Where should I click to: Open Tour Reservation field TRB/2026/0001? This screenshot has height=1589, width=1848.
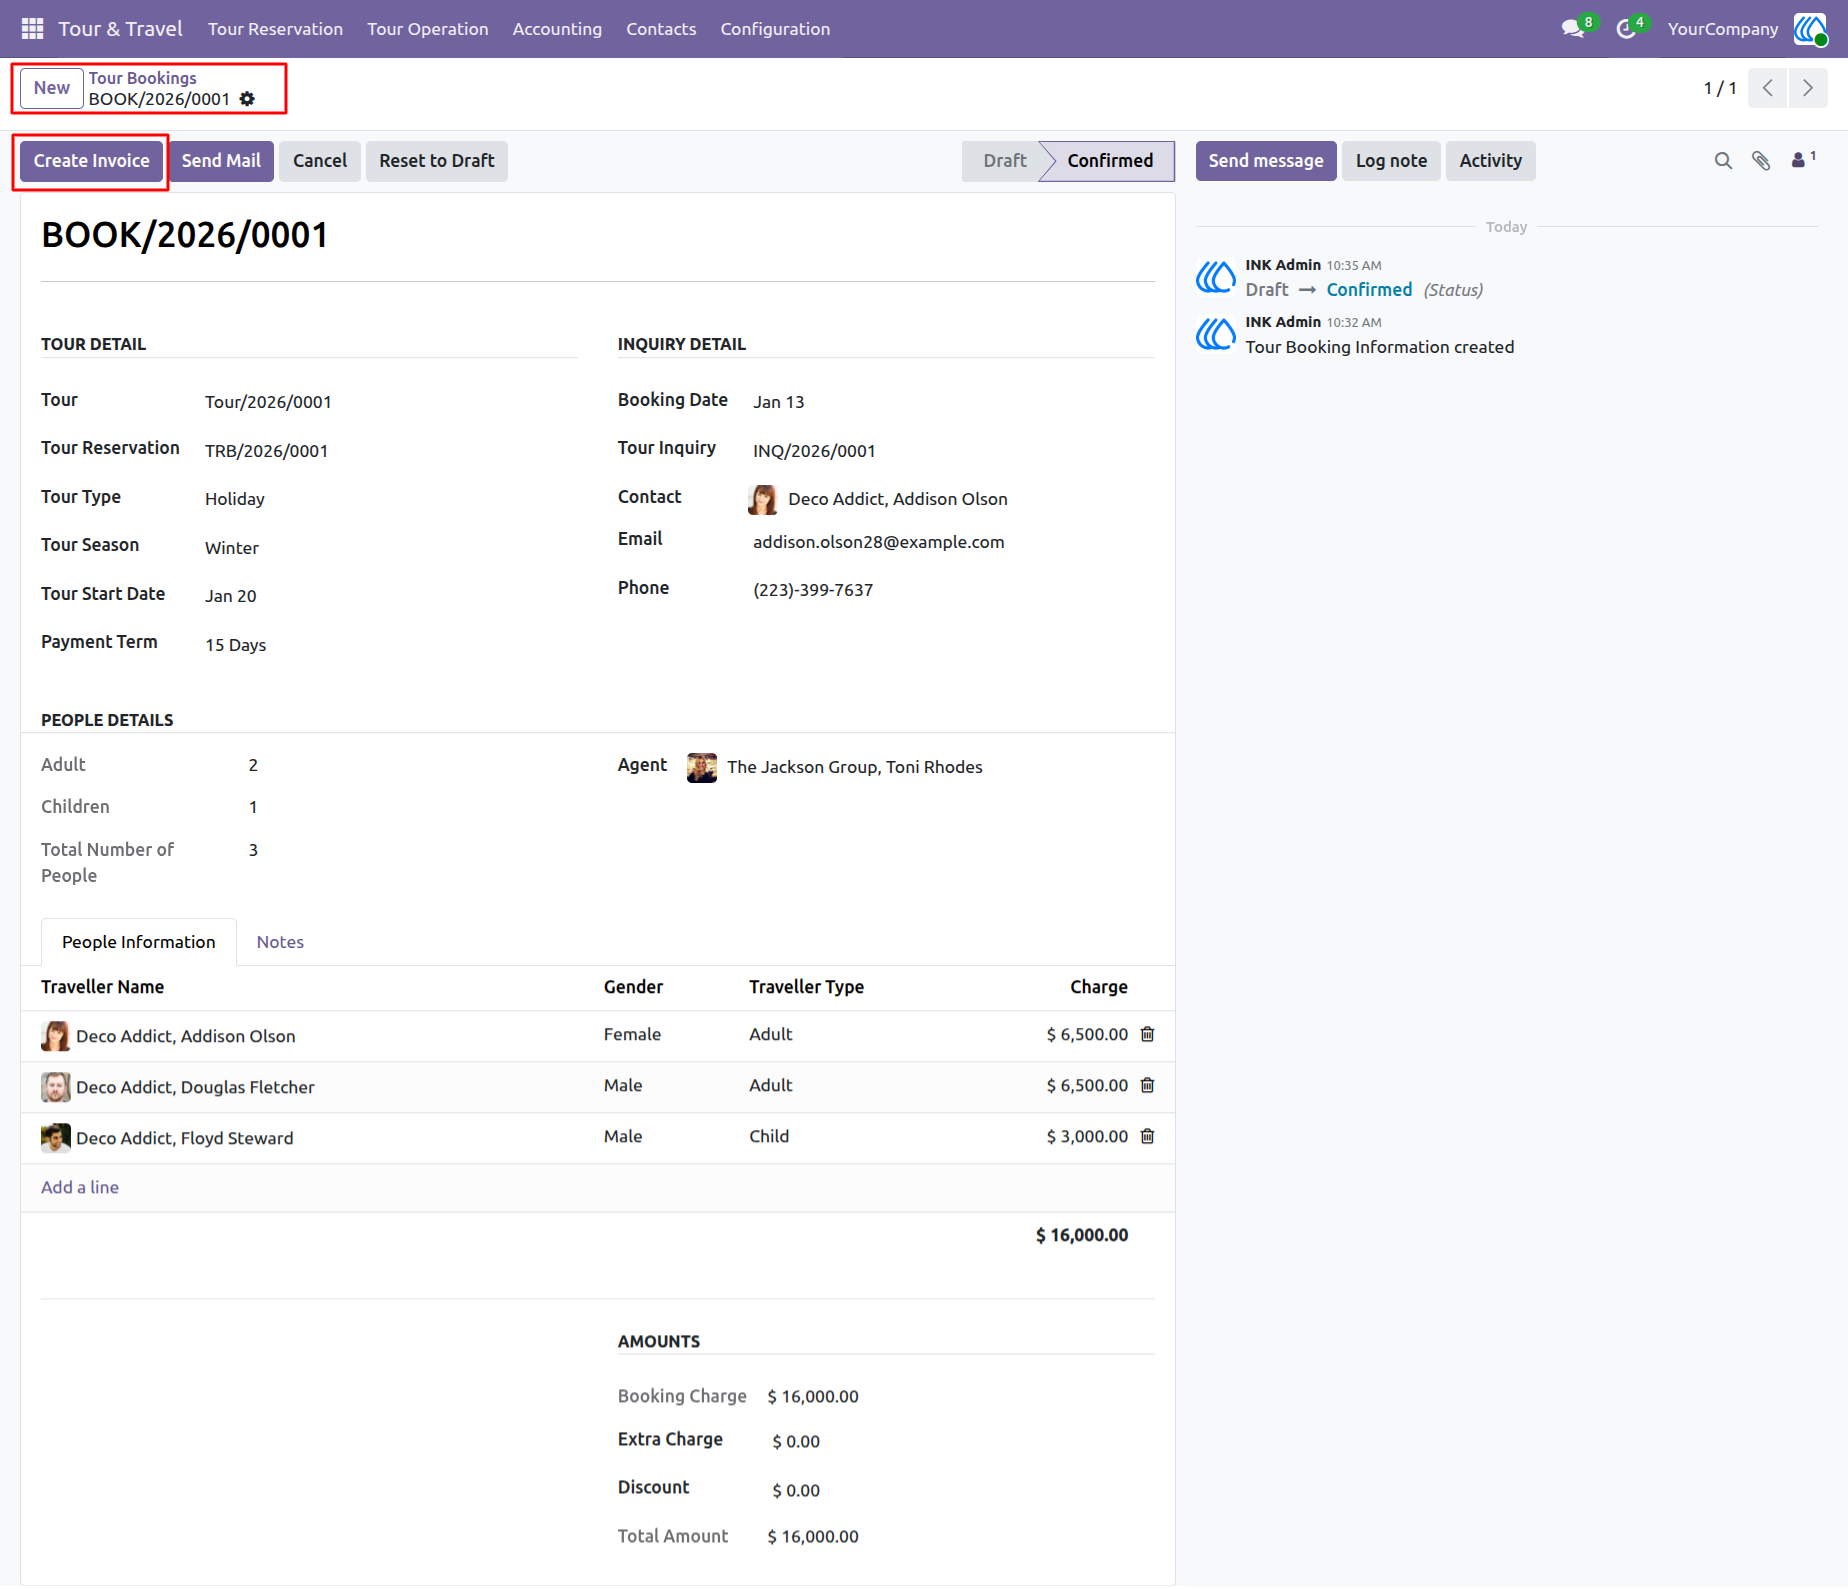tap(266, 451)
